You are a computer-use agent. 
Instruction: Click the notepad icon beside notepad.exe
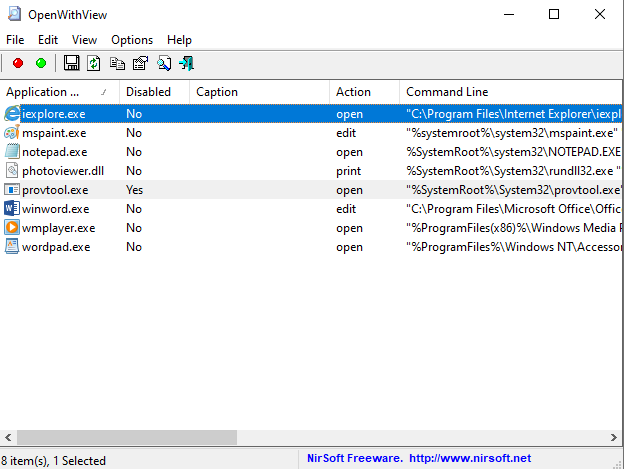12,152
